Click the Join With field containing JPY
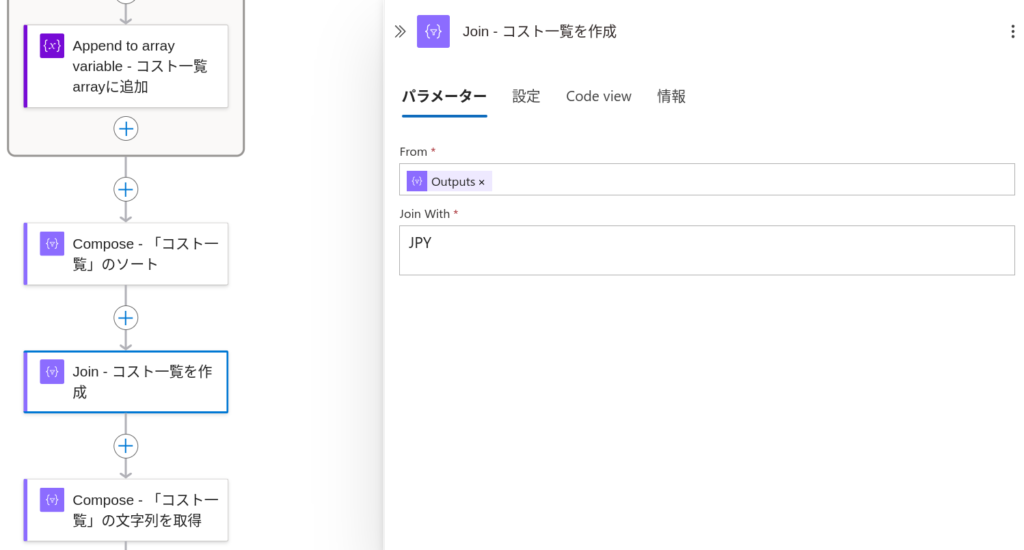Viewport: 1024px width, 550px height. pos(707,250)
